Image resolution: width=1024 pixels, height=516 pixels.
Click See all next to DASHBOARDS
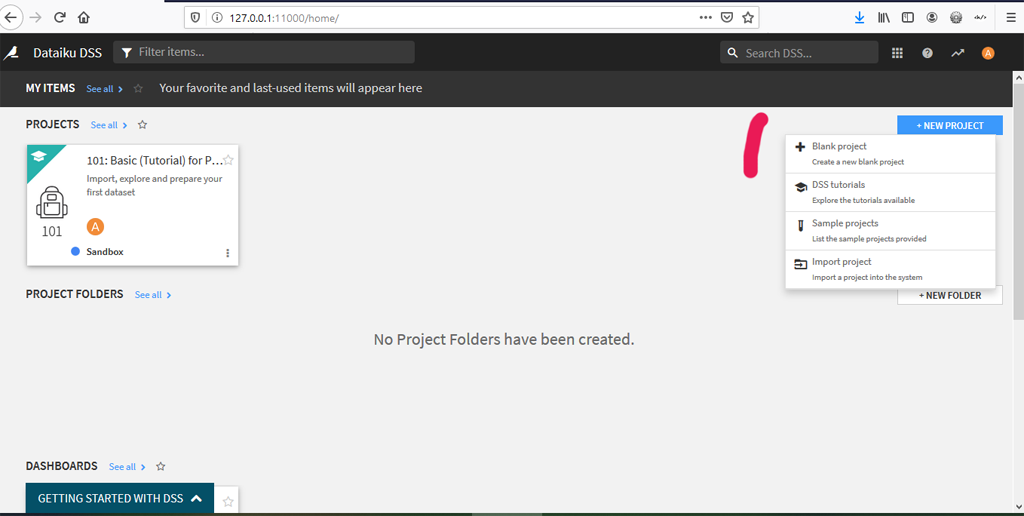point(127,466)
